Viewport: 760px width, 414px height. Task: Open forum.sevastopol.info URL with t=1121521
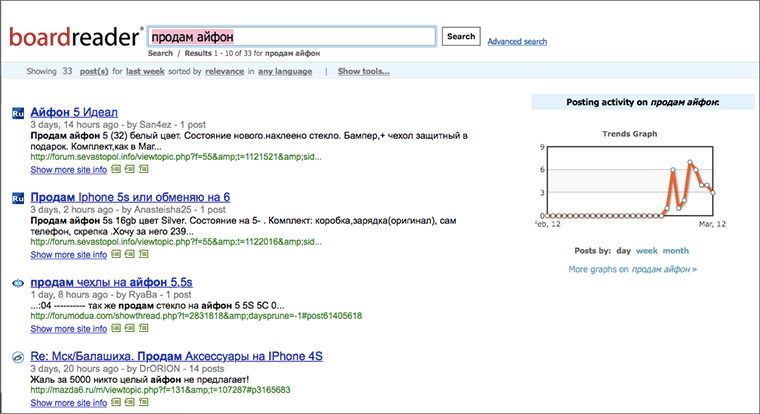pos(176,157)
